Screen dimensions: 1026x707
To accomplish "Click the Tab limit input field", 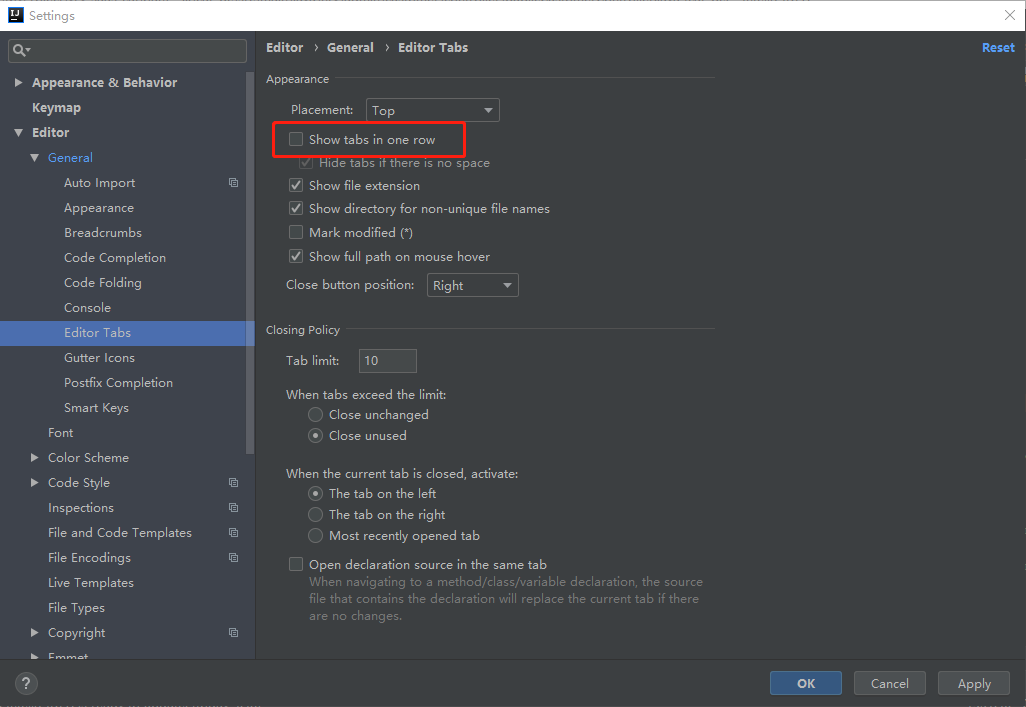I will tap(387, 361).
